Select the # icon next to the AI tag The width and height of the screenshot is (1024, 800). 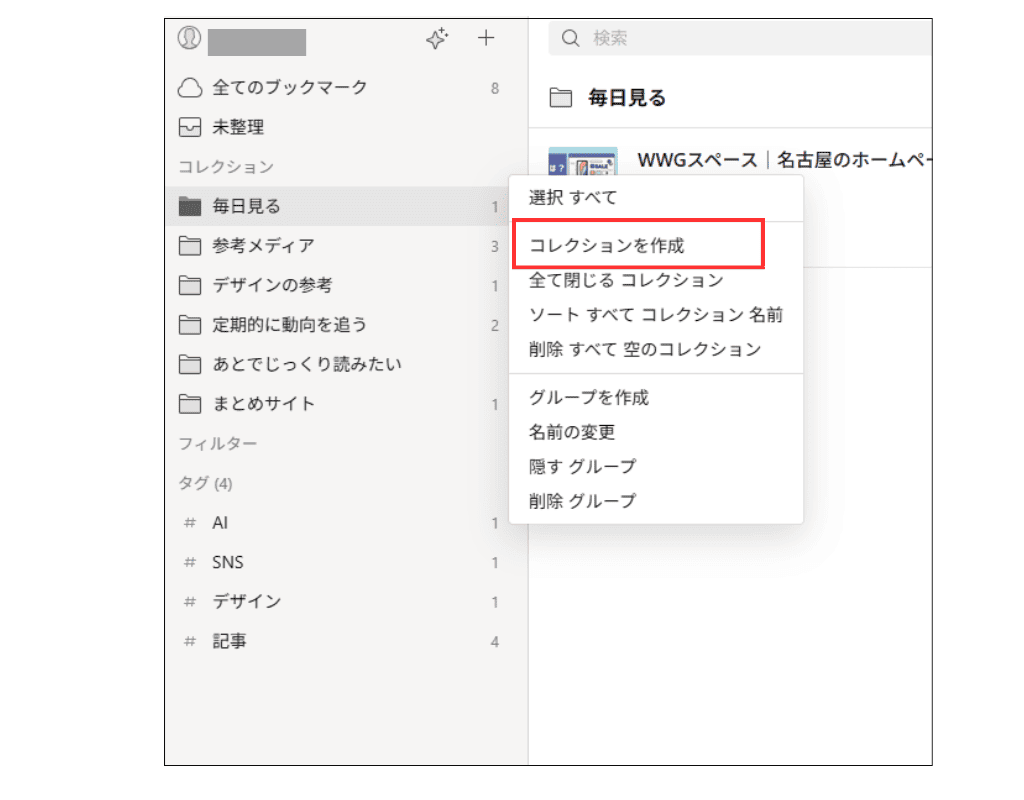[x=190, y=522]
